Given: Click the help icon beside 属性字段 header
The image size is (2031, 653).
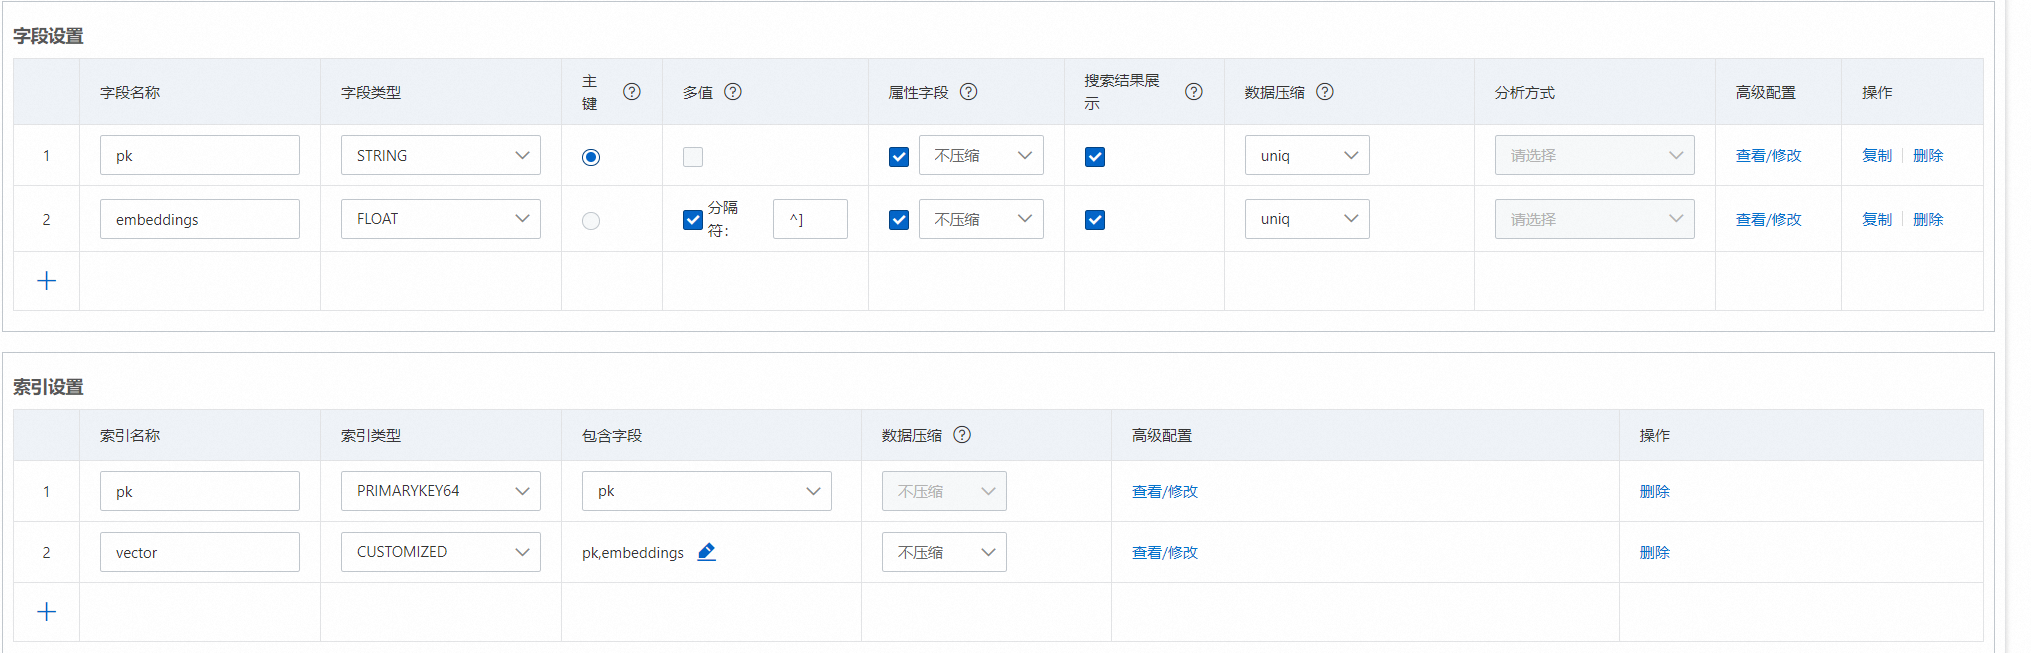Looking at the screenshot, I should pyautogui.click(x=969, y=92).
